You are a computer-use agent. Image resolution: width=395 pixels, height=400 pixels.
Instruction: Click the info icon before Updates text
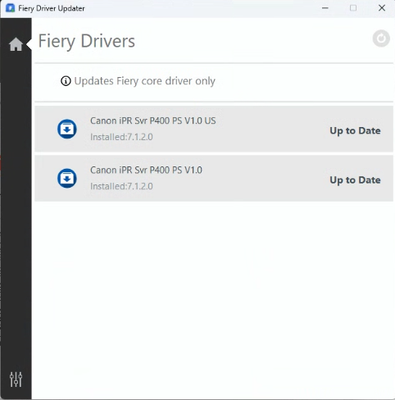66,81
